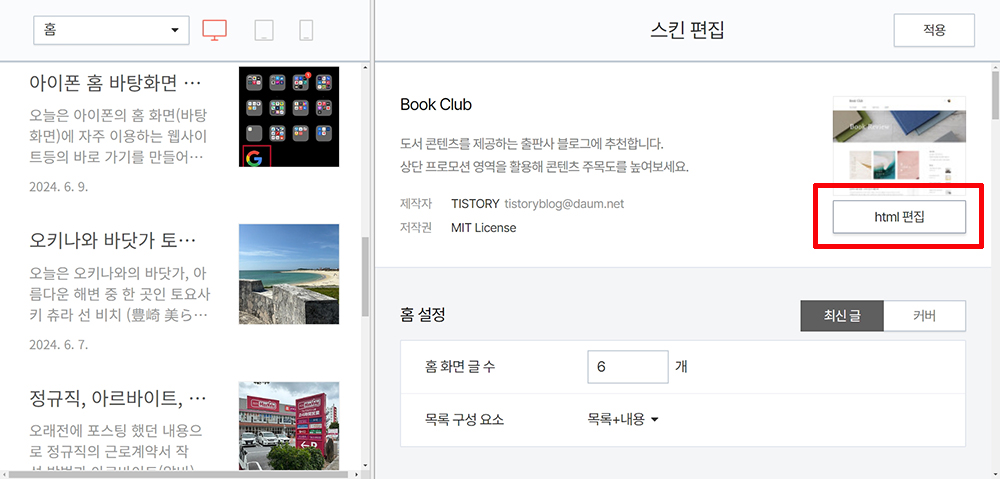The width and height of the screenshot is (1000, 479).
Task: Click the Book Club skin name
Action: coord(436,105)
